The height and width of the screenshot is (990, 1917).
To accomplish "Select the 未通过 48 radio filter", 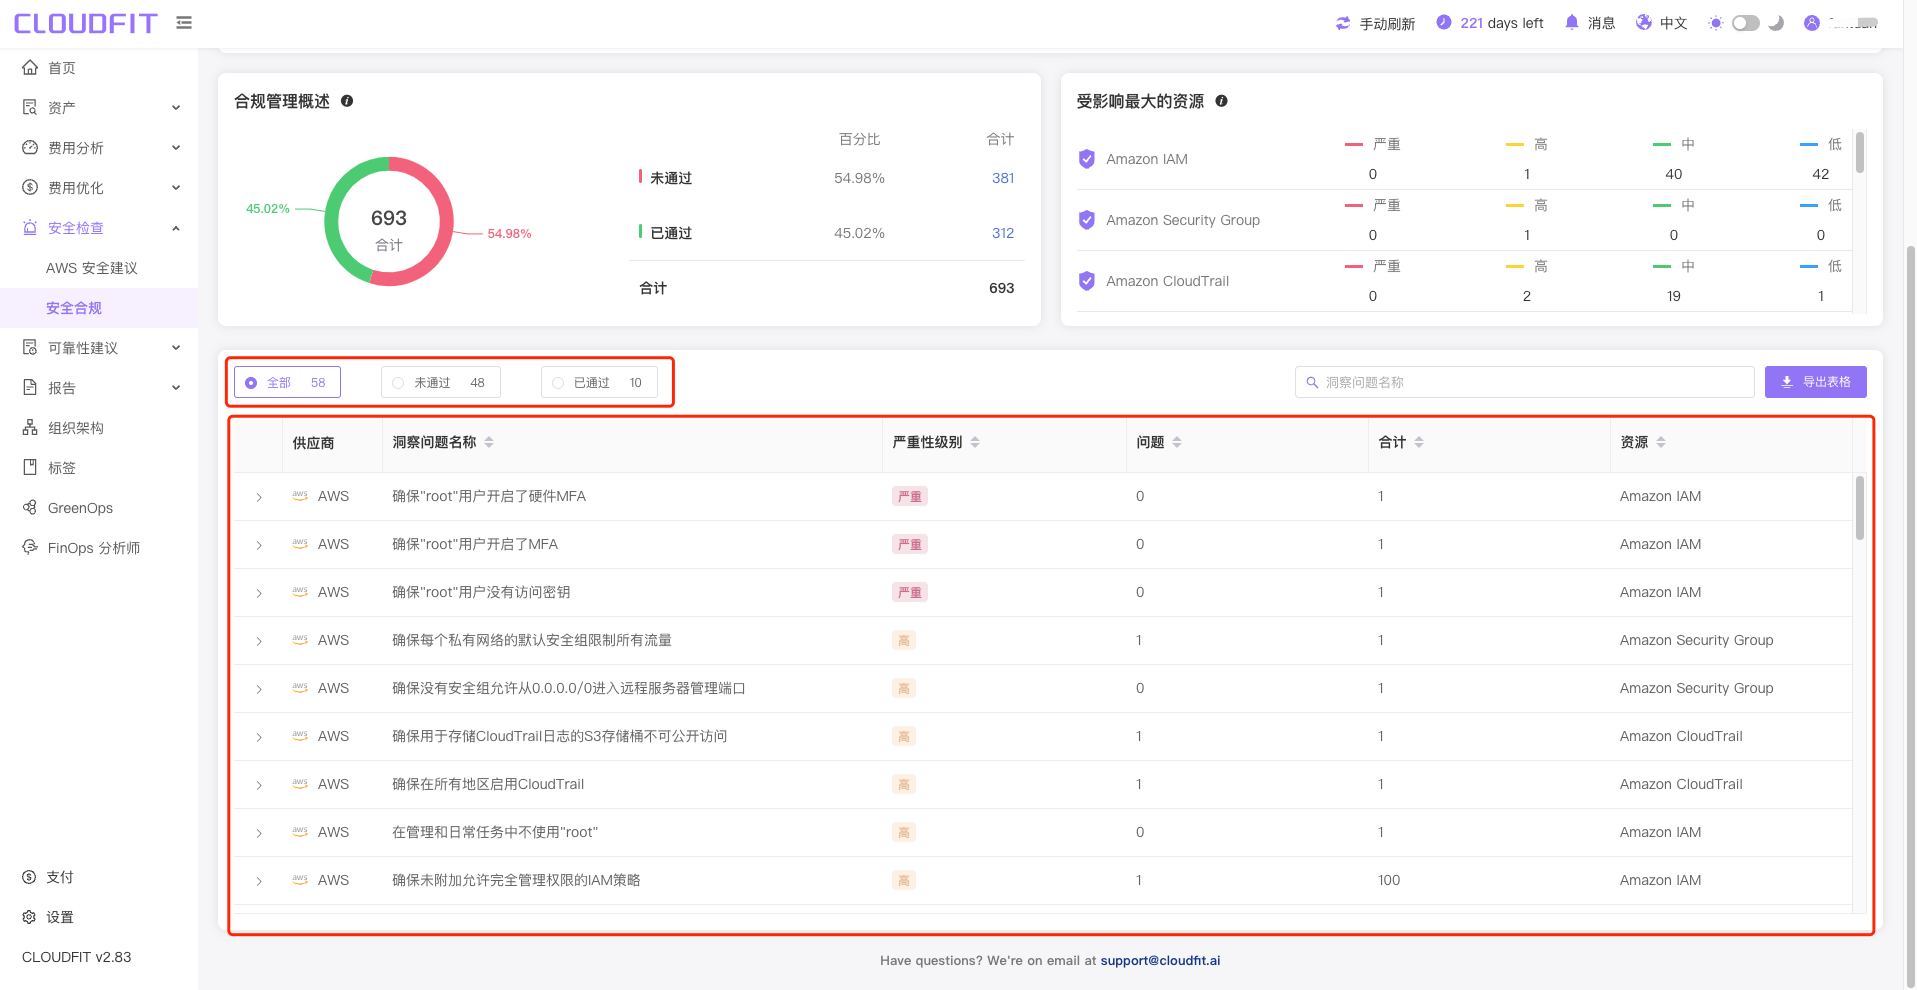I will 441,382.
